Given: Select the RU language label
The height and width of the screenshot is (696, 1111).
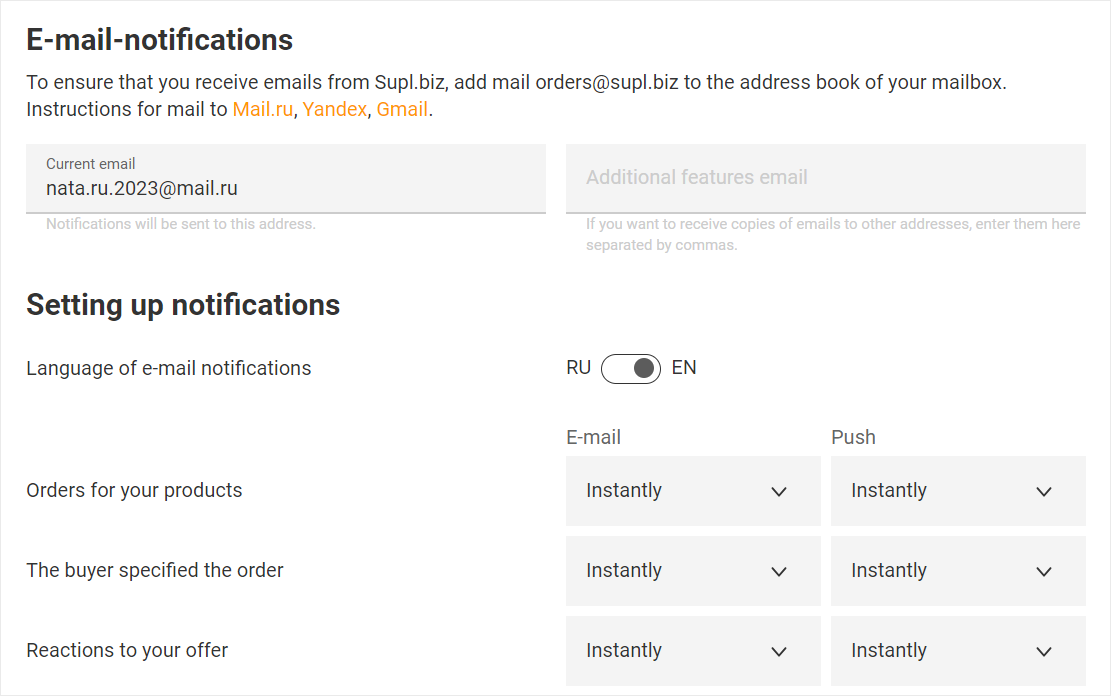Looking at the screenshot, I should tap(578, 368).
